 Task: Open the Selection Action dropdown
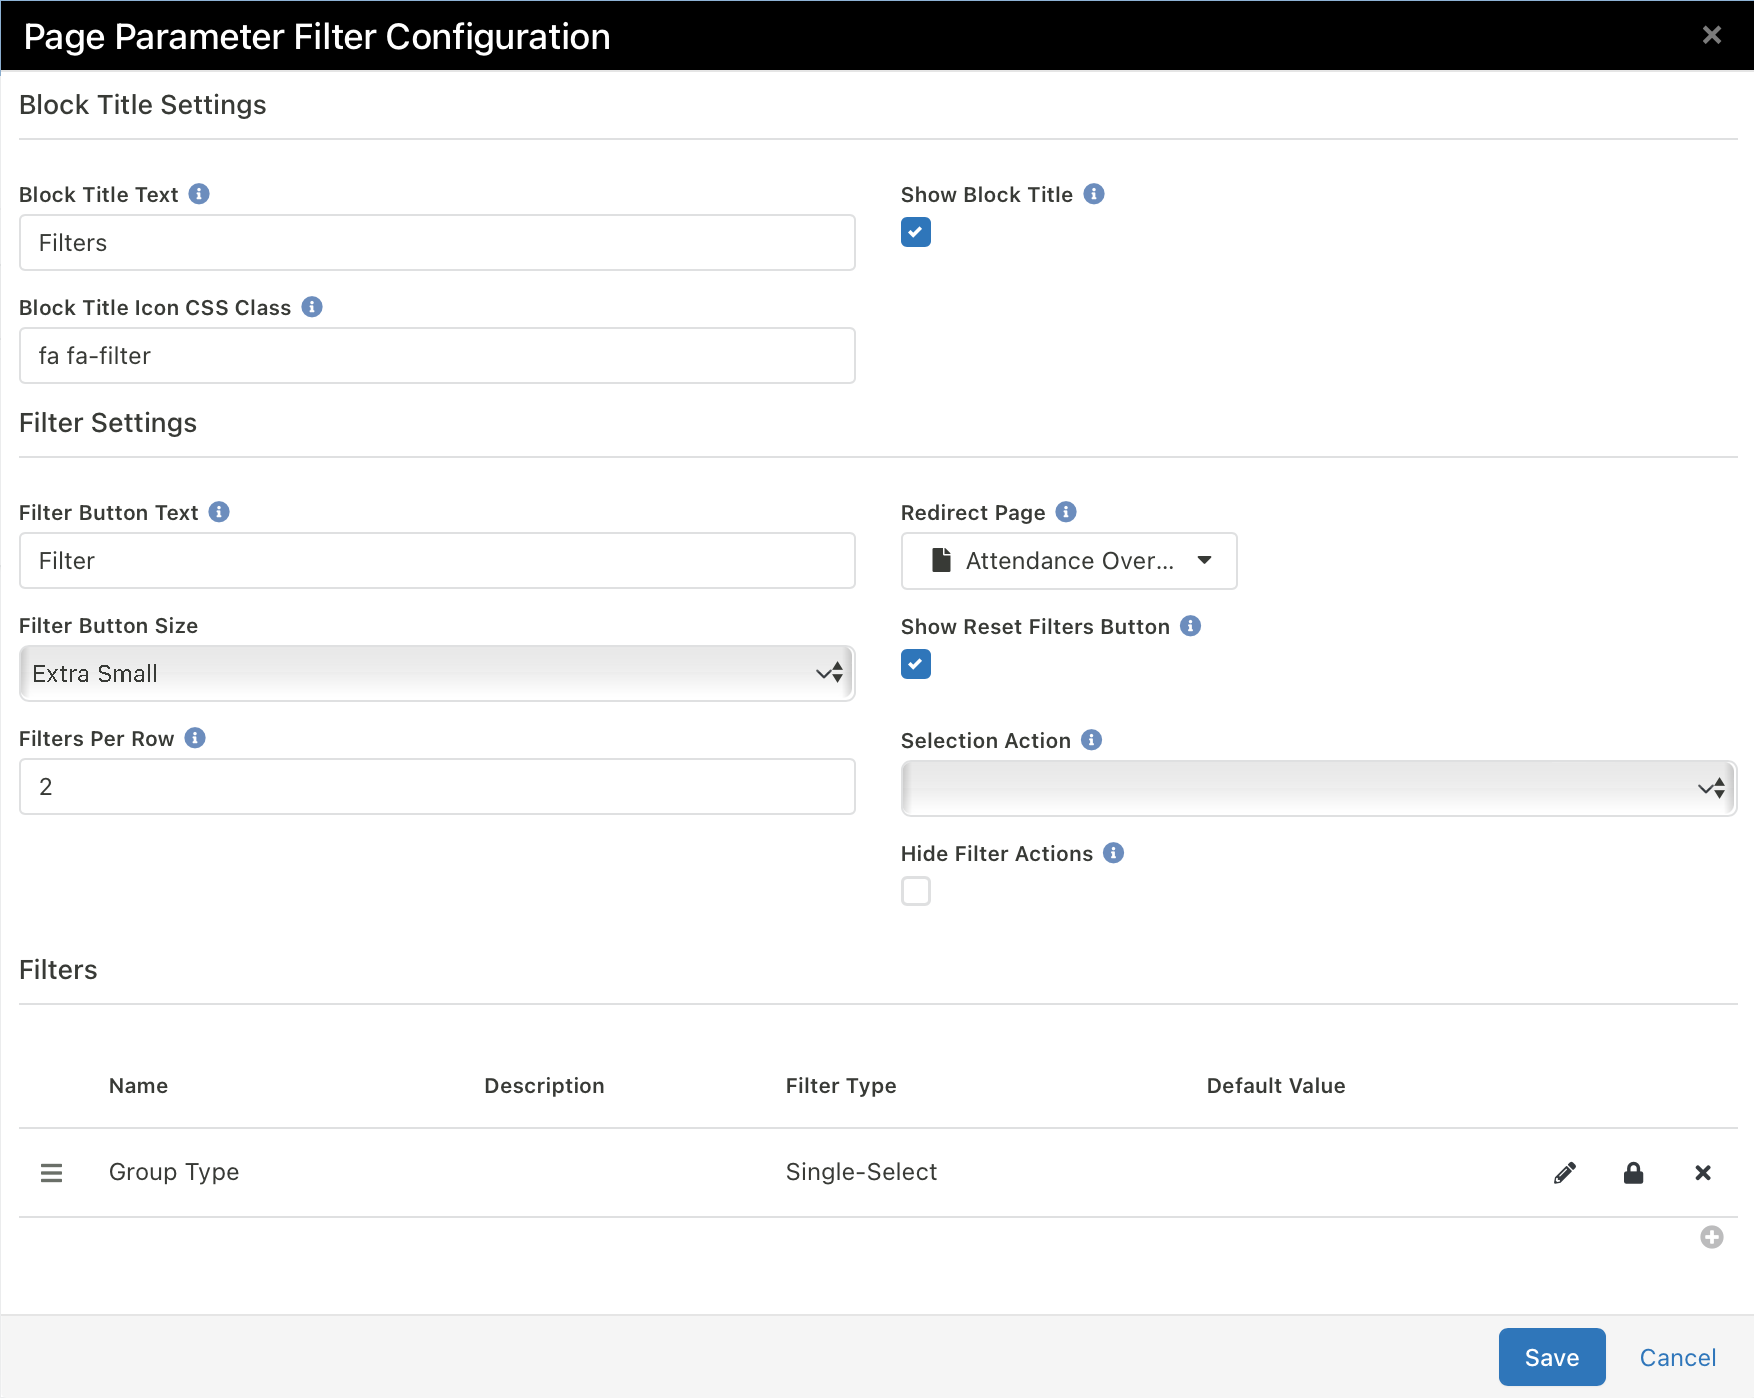click(x=1318, y=788)
